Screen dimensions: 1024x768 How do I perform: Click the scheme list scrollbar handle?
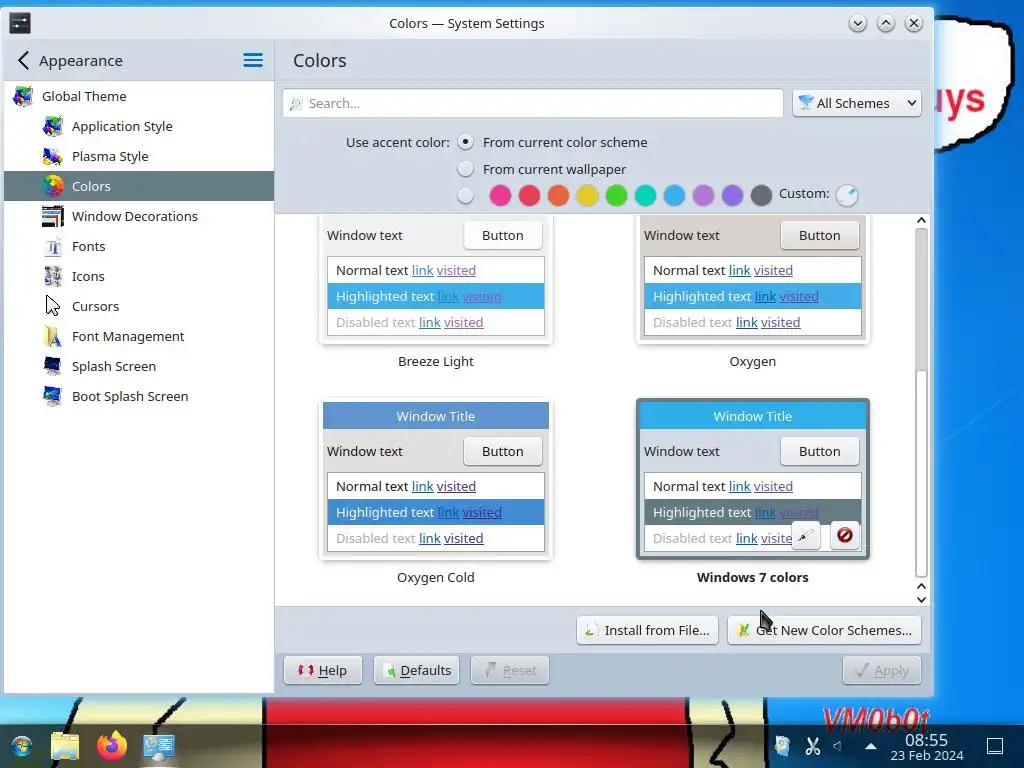click(921, 473)
